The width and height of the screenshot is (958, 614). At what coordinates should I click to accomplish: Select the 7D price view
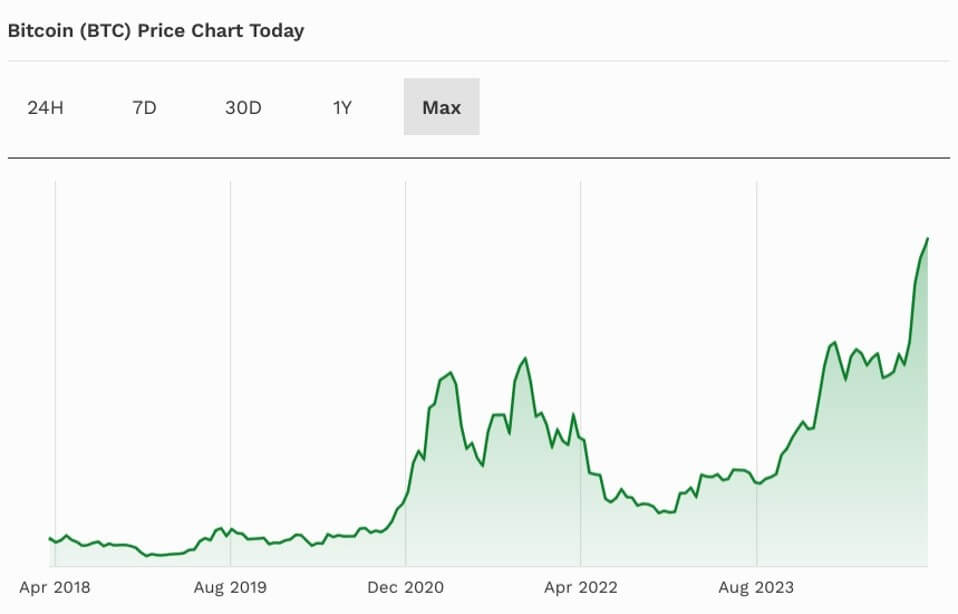coord(143,107)
